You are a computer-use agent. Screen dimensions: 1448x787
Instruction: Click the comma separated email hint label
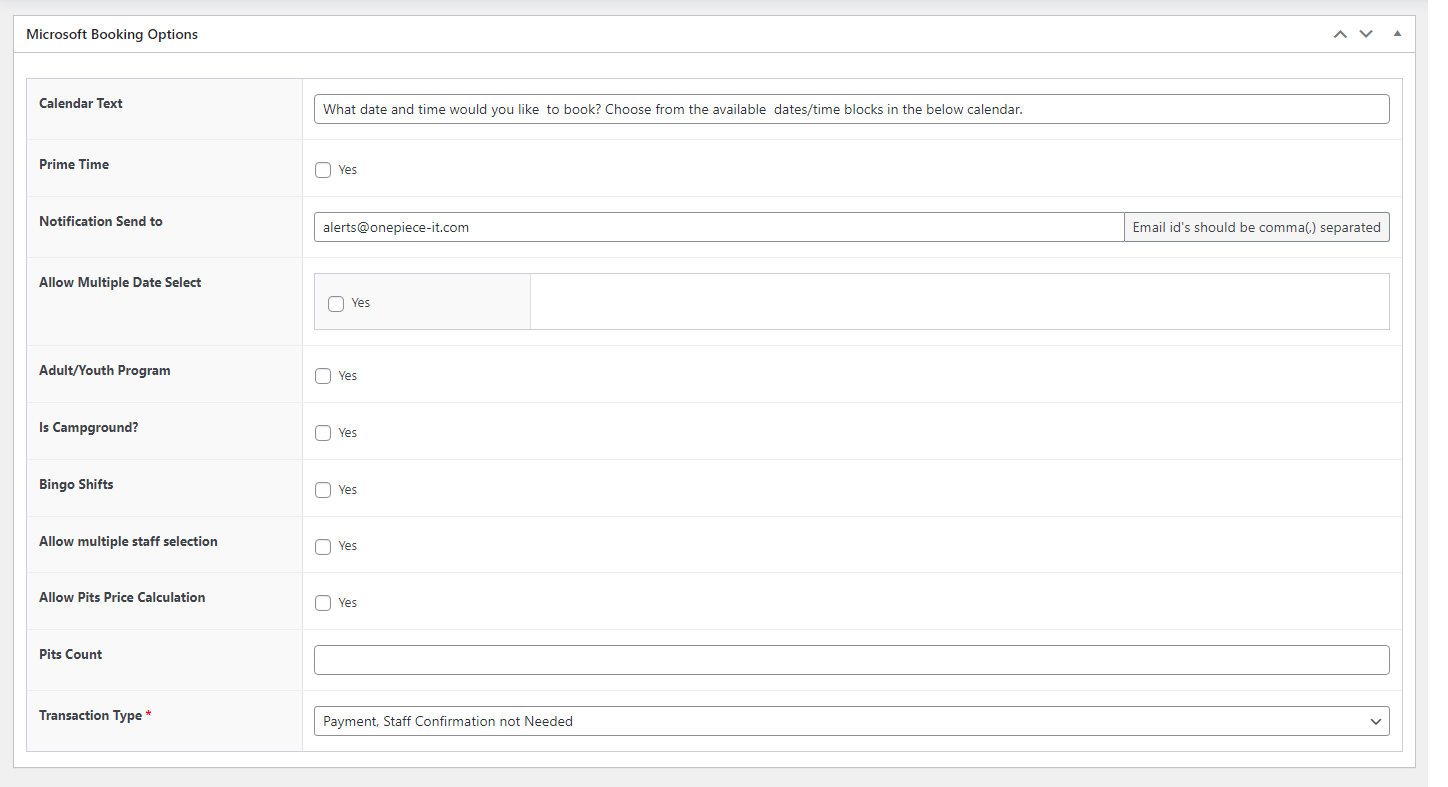[1256, 227]
